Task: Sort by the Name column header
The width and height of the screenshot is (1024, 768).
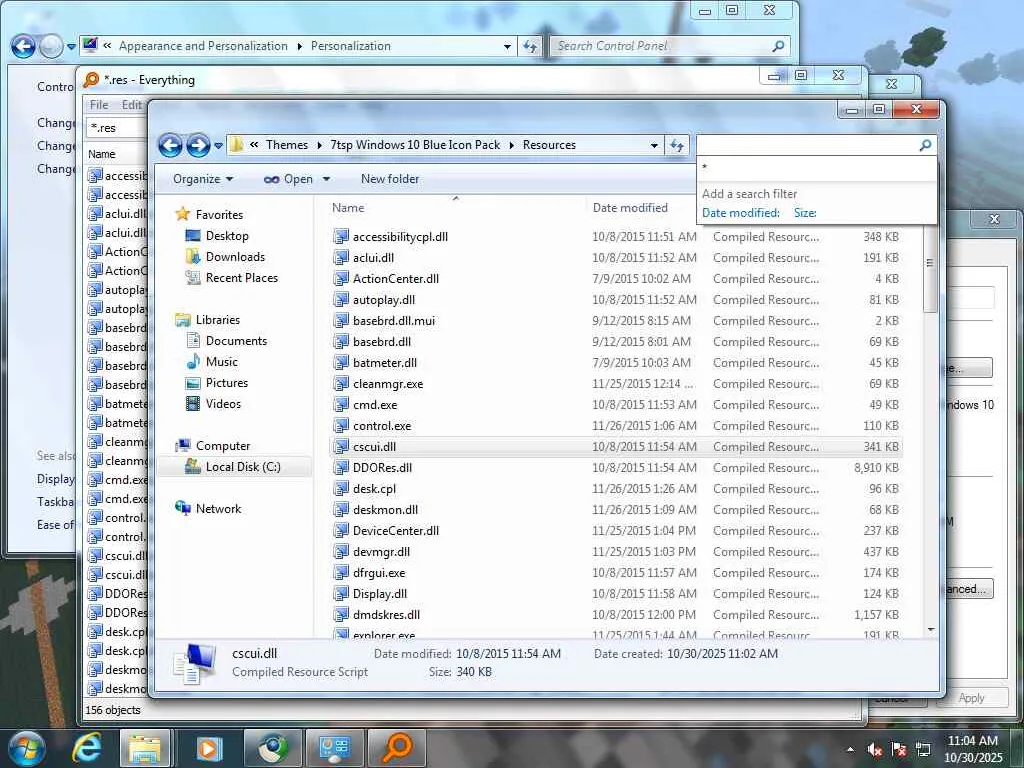Action: click(x=348, y=208)
